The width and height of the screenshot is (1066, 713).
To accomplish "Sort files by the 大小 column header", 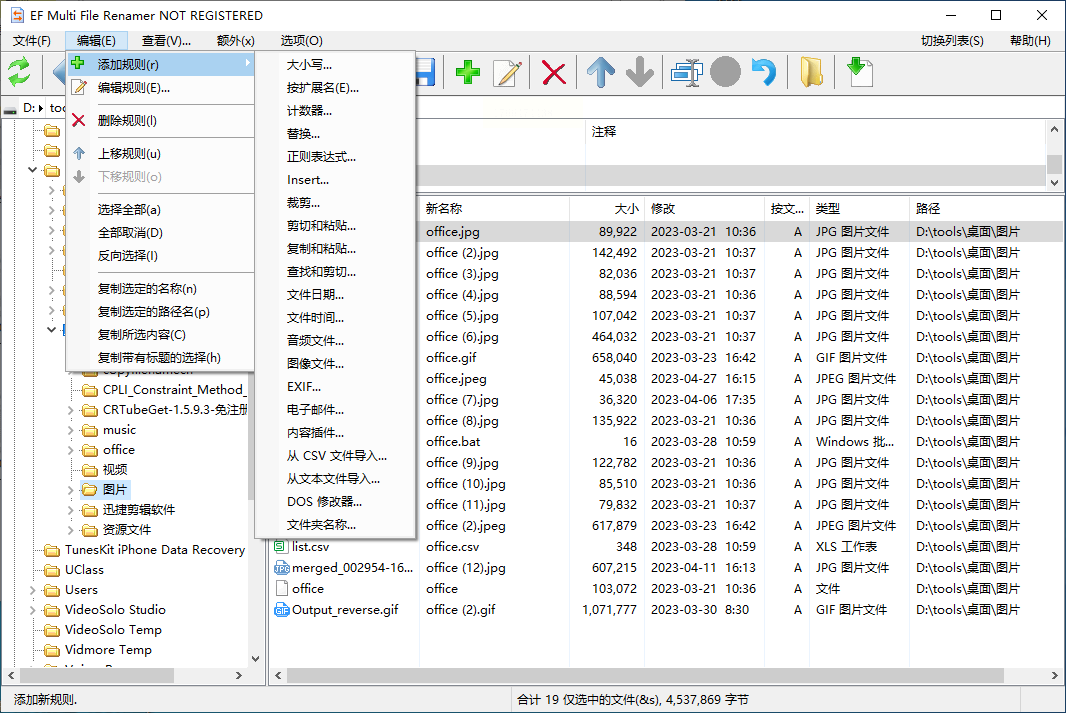I will tap(625, 209).
